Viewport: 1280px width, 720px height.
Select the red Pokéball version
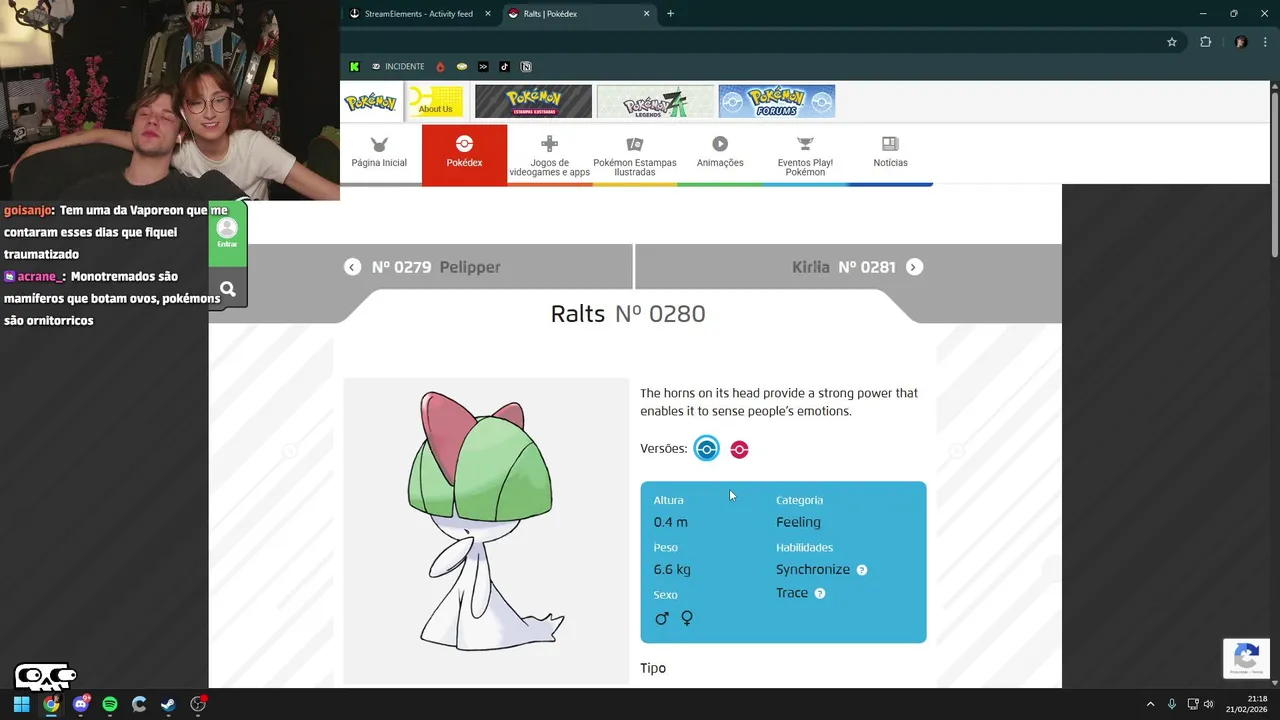click(739, 449)
